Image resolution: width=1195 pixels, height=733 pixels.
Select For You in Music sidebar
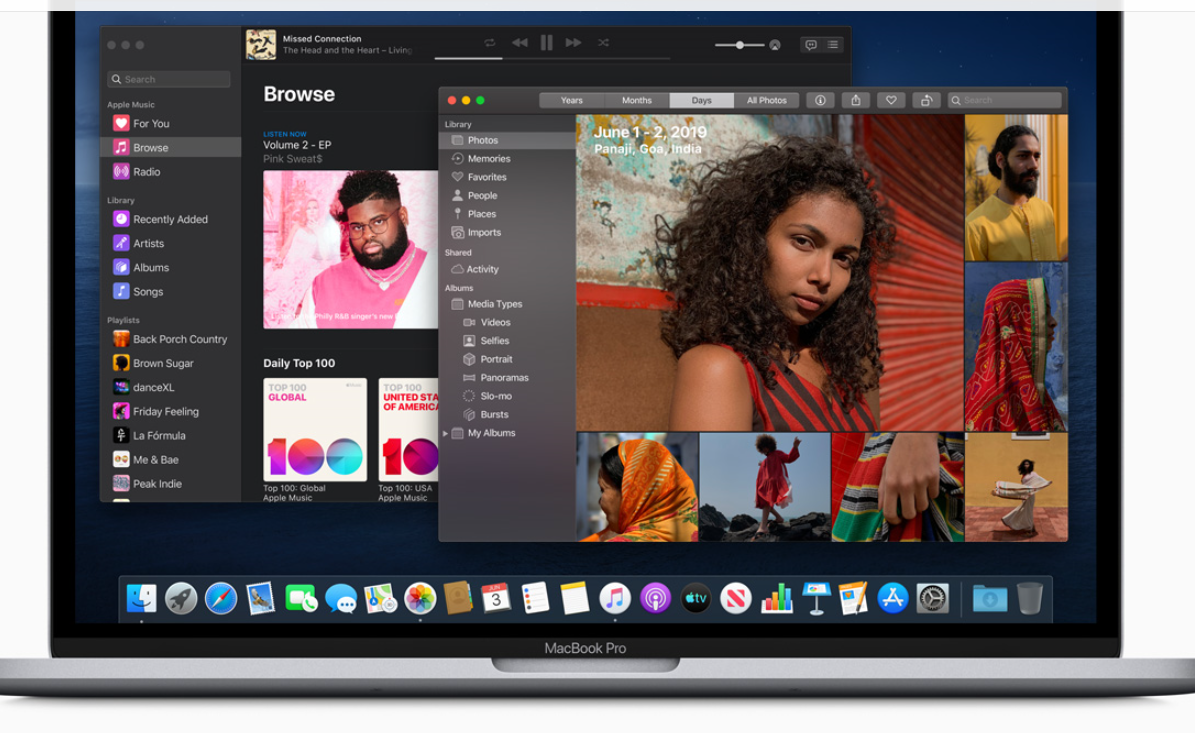click(171, 123)
